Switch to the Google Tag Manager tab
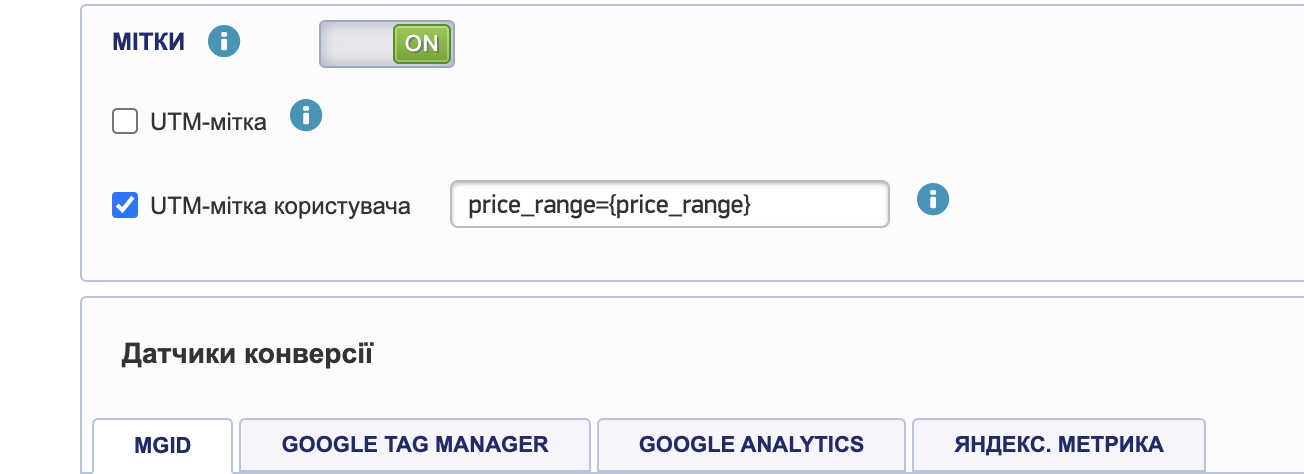Viewport: 1304px width, 474px height. [415, 444]
